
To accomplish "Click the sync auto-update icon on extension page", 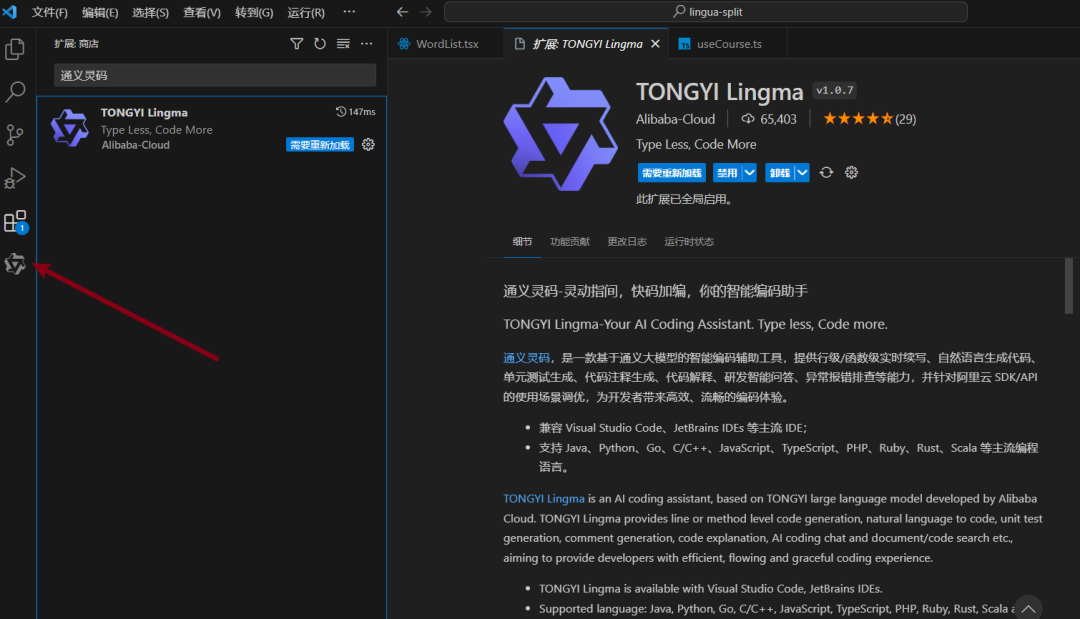I will pyautogui.click(x=827, y=173).
